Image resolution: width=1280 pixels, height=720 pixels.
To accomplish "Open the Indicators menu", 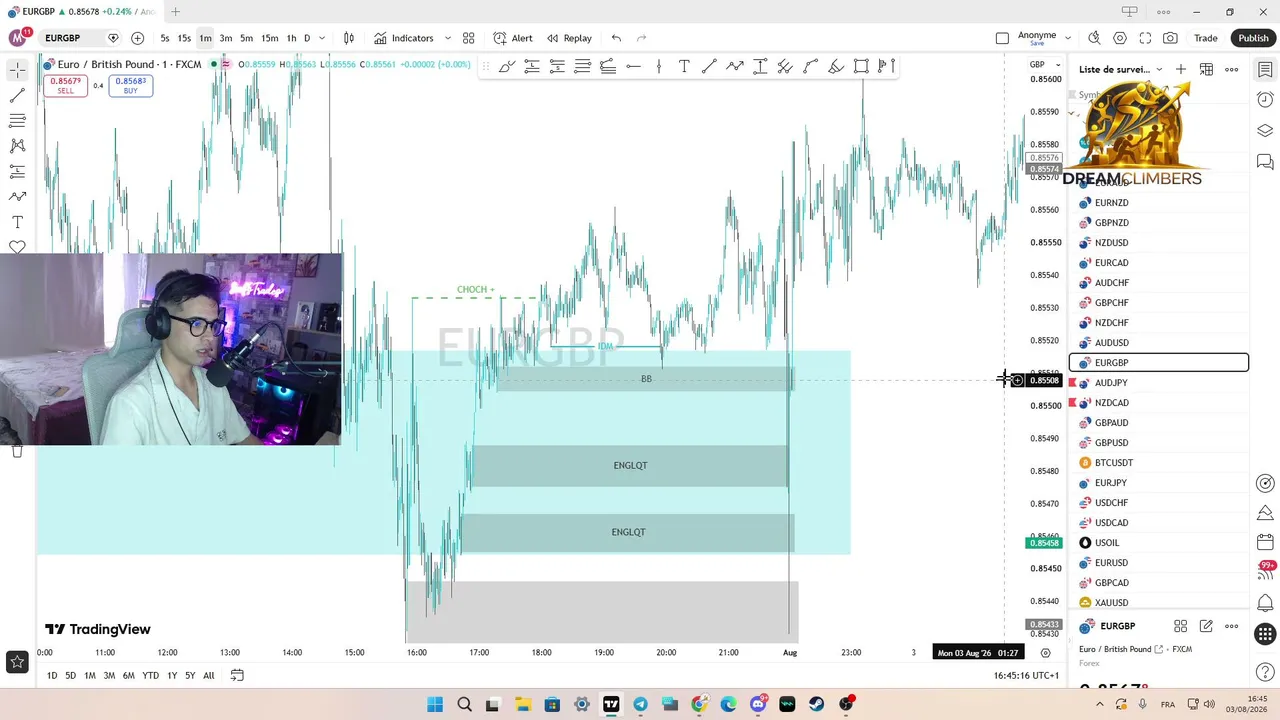I will (x=404, y=38).
